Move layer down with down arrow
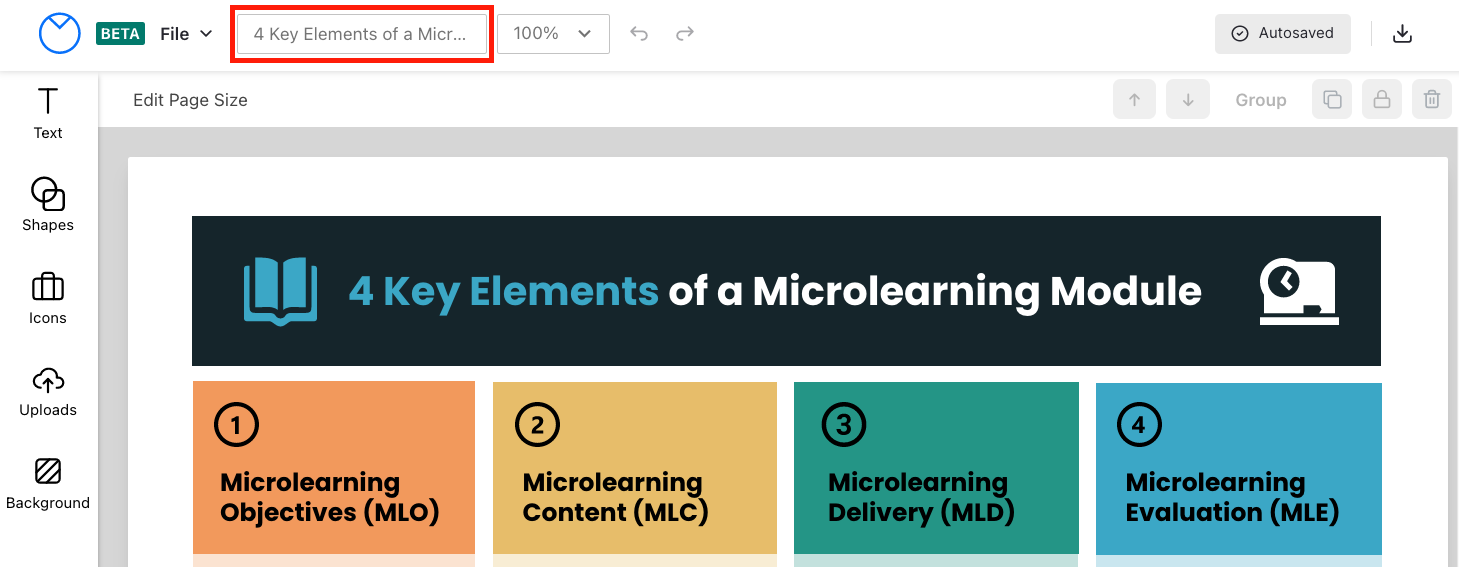Image resolution: width=1459 pixels, height=567 pixels. pyautogui.click(x=1188, y=100)
